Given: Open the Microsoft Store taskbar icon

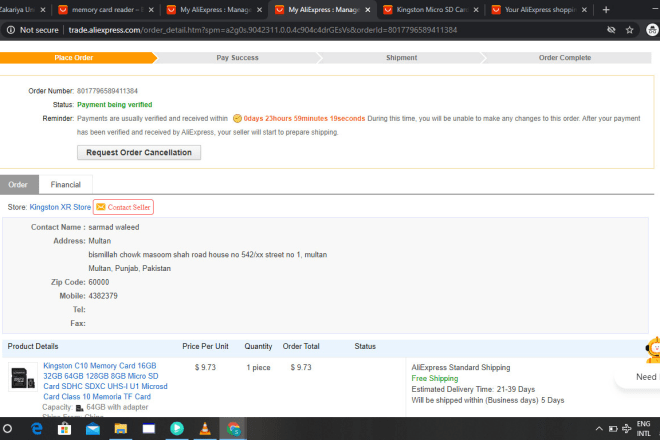Looking at the screenshot, I should [x=64, y=429].
